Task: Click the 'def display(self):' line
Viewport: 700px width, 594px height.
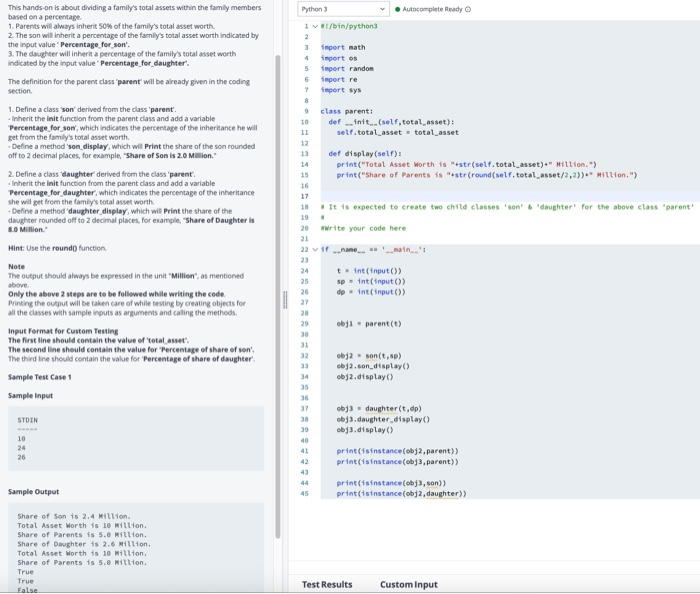Action: coord(365,154)
